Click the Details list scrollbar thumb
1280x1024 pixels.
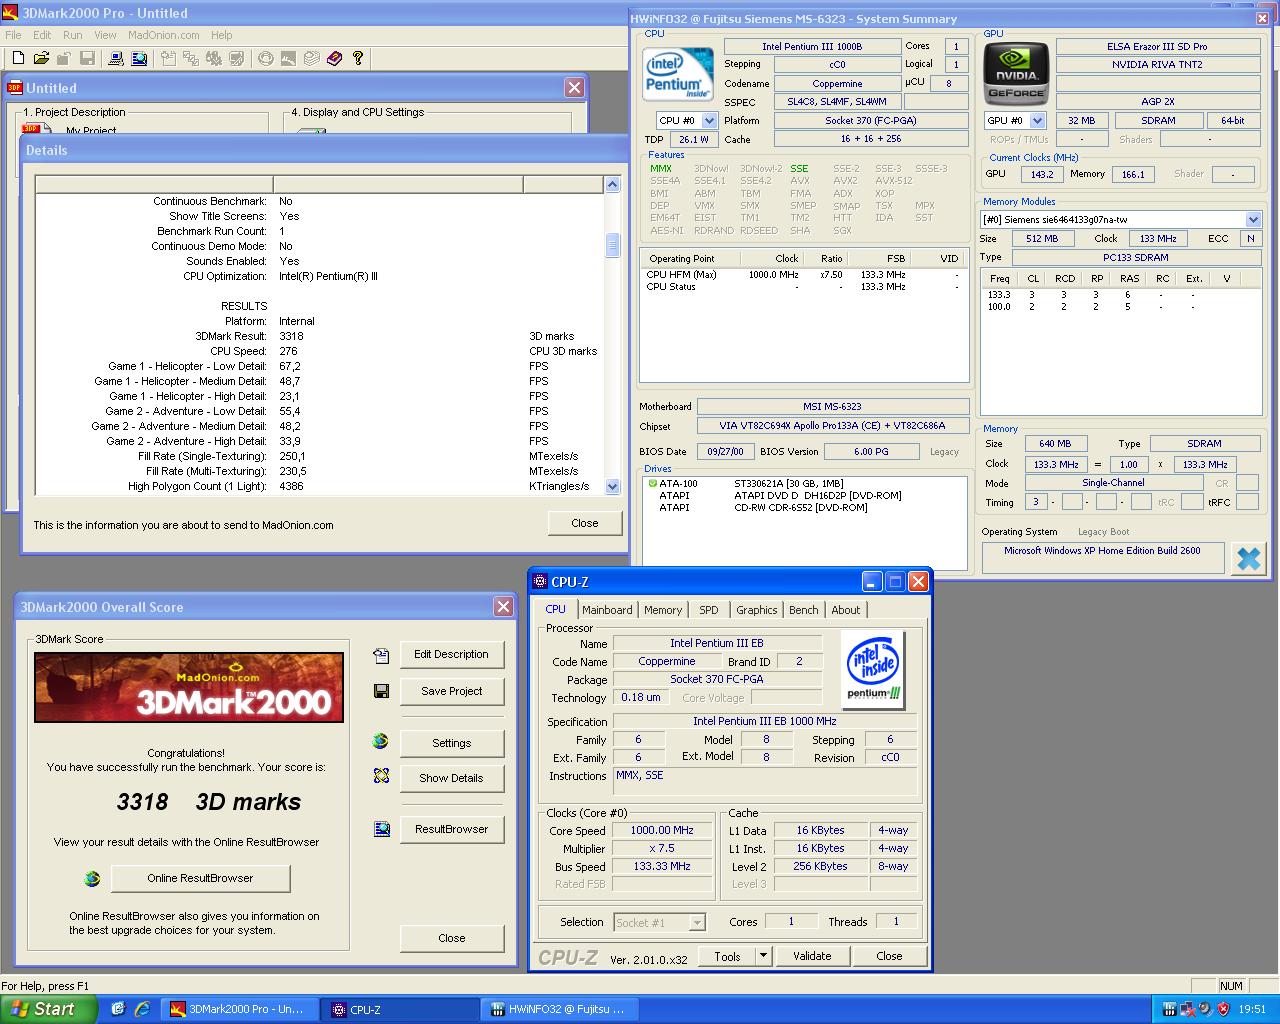click(x=613, y=245)
